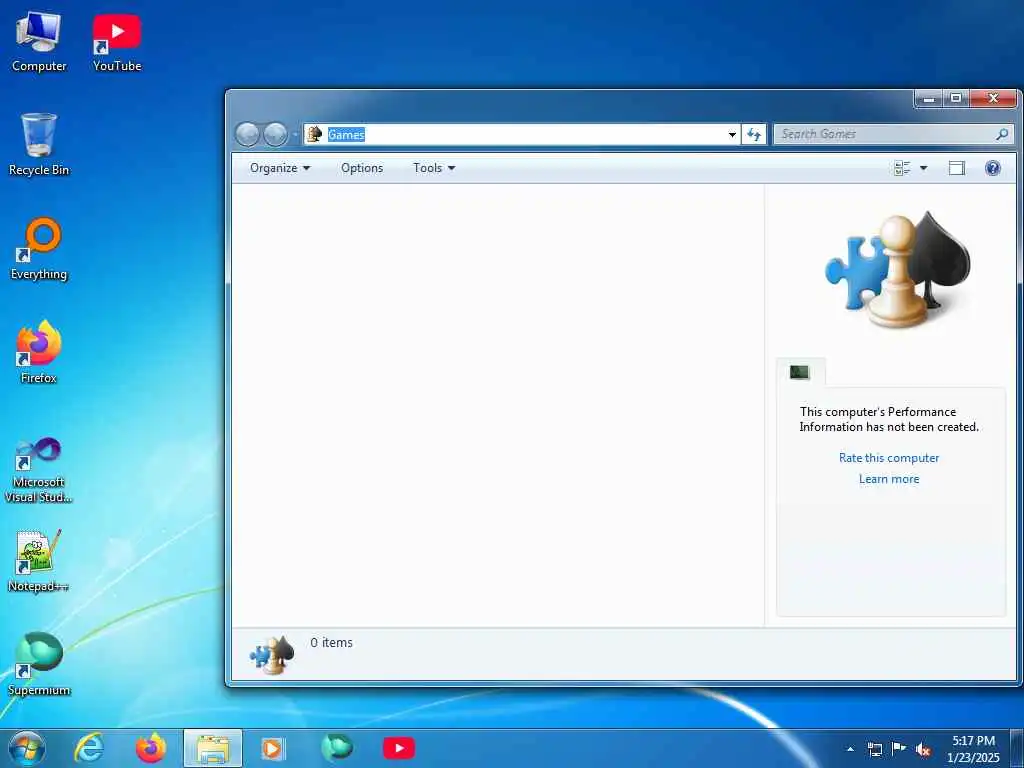Click the Games address bar text
1024x768 pixels.
coord(346,135)
